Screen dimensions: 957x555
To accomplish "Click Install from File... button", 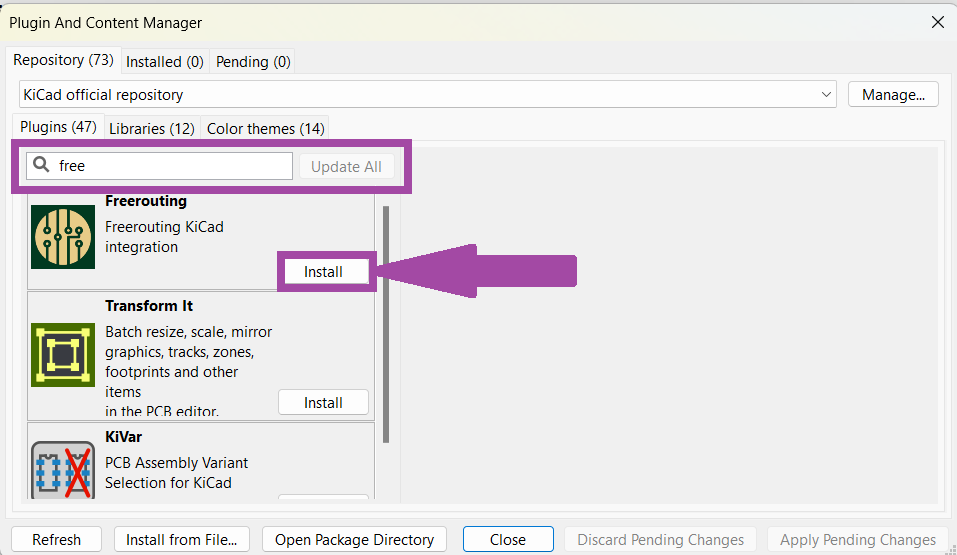I will click(181, 540).
